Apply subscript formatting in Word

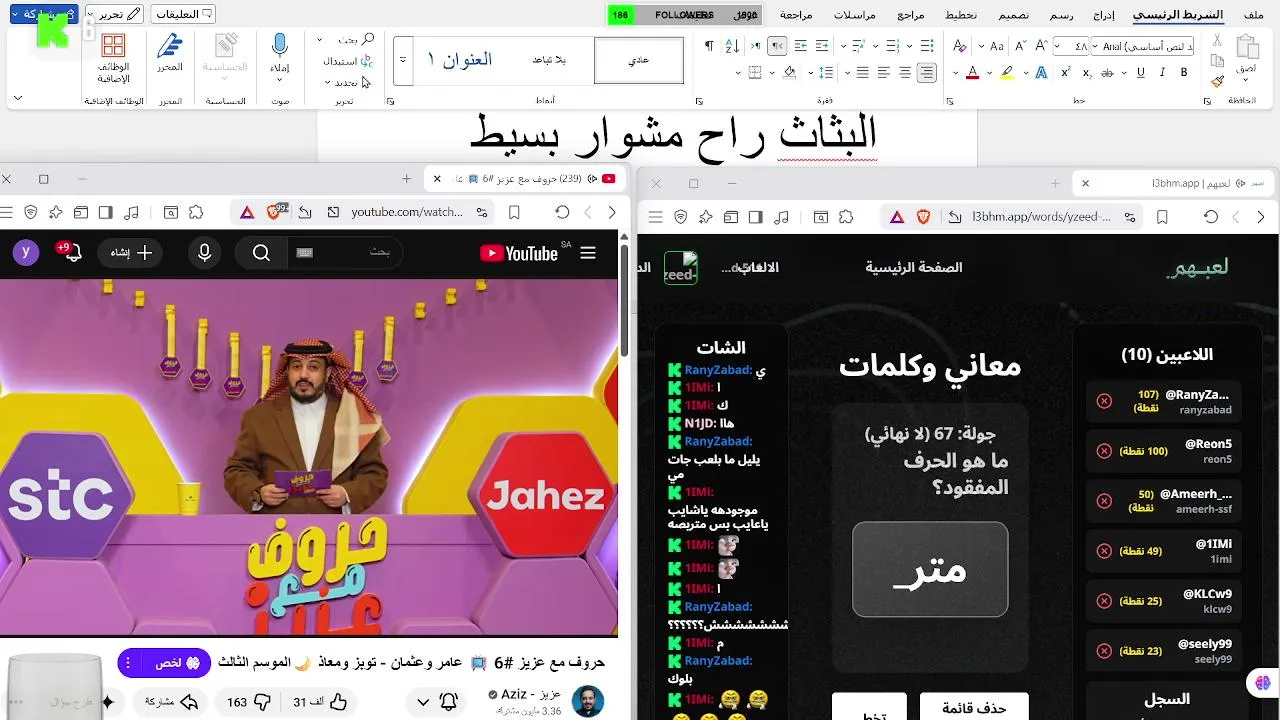(x=1086, y=72)
